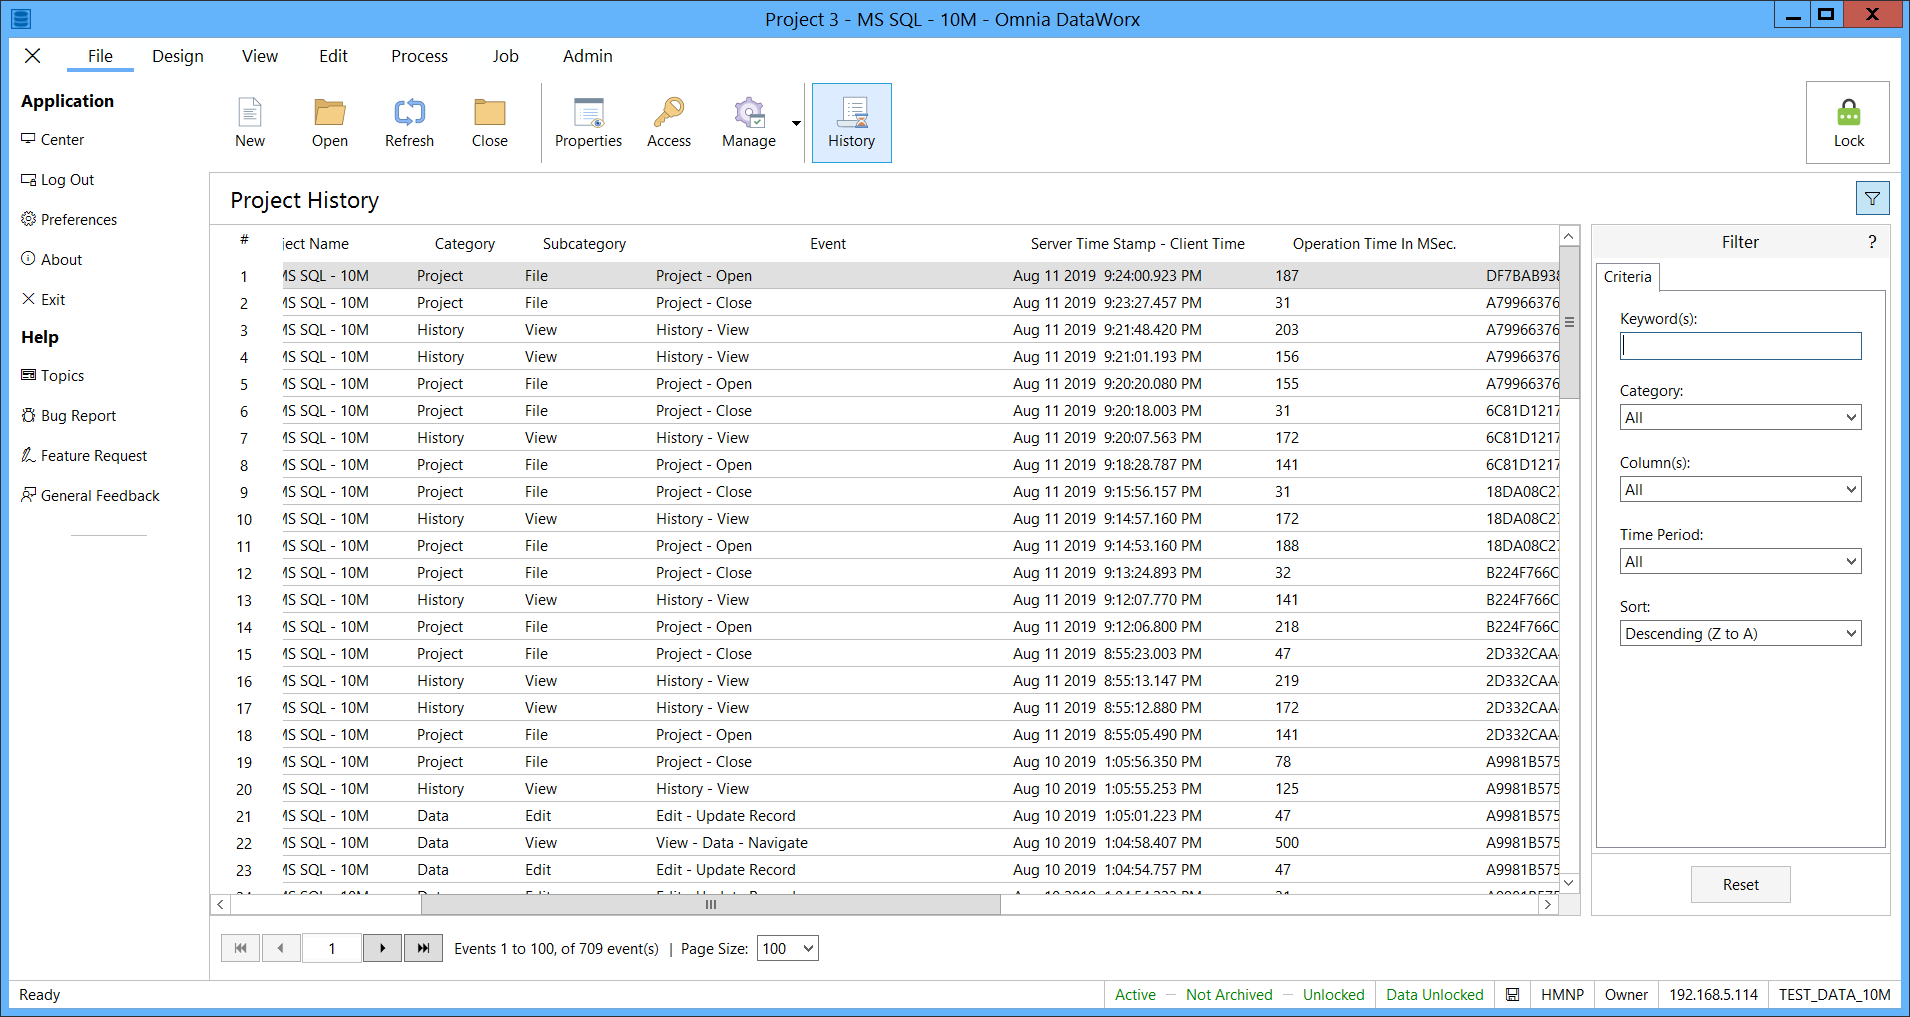Click the TEST_DATA_10M status entry
Viewport: 1910px width, 1017px height.
point(1834,995)
